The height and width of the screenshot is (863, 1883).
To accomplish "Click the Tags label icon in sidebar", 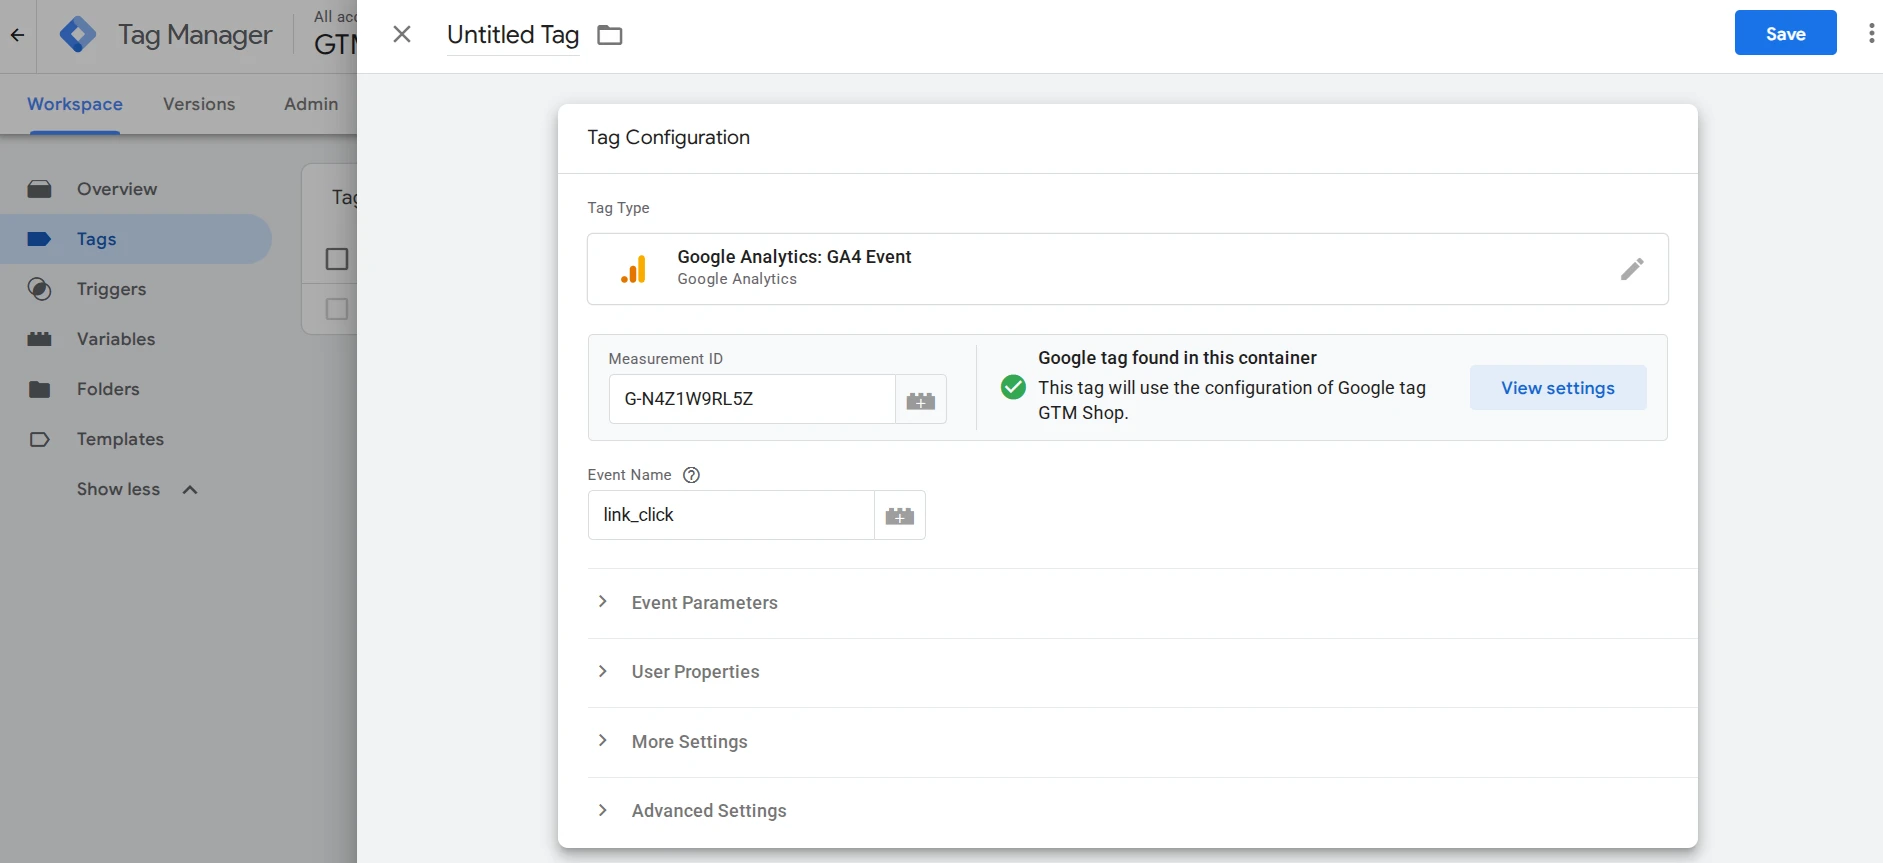I will click(x=40, y=239).
